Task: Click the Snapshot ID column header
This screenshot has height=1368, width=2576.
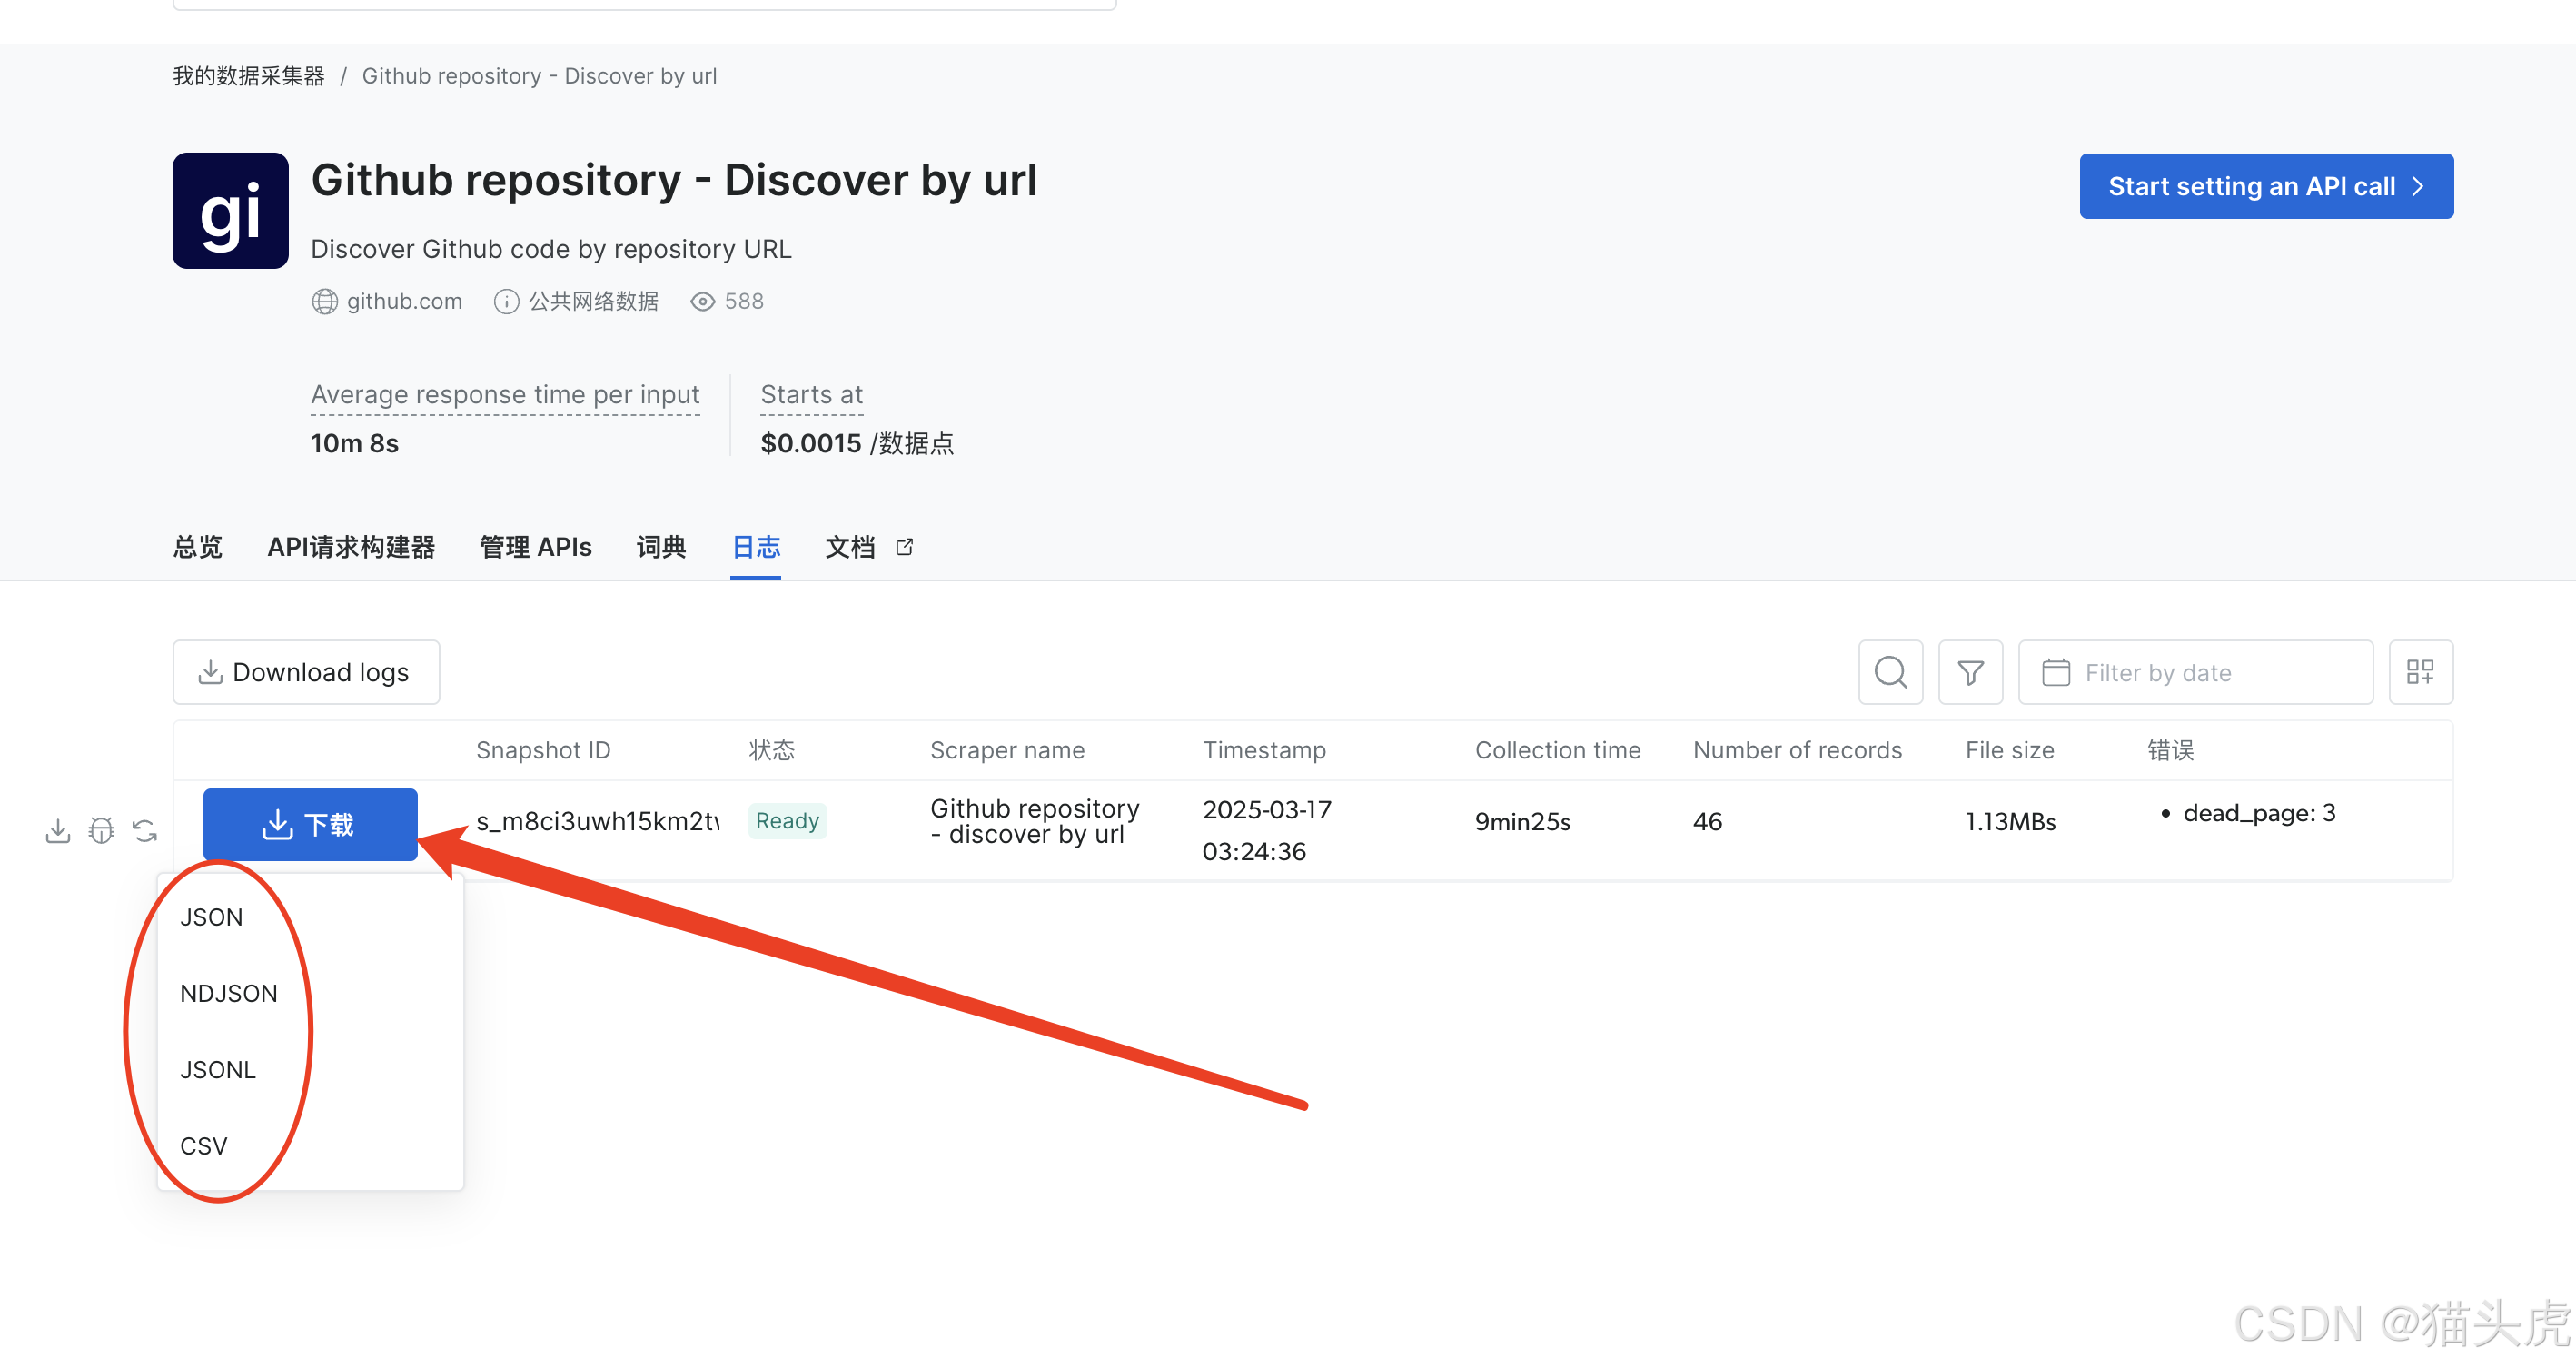Action: pyautogui.click(x=543, y=750)
